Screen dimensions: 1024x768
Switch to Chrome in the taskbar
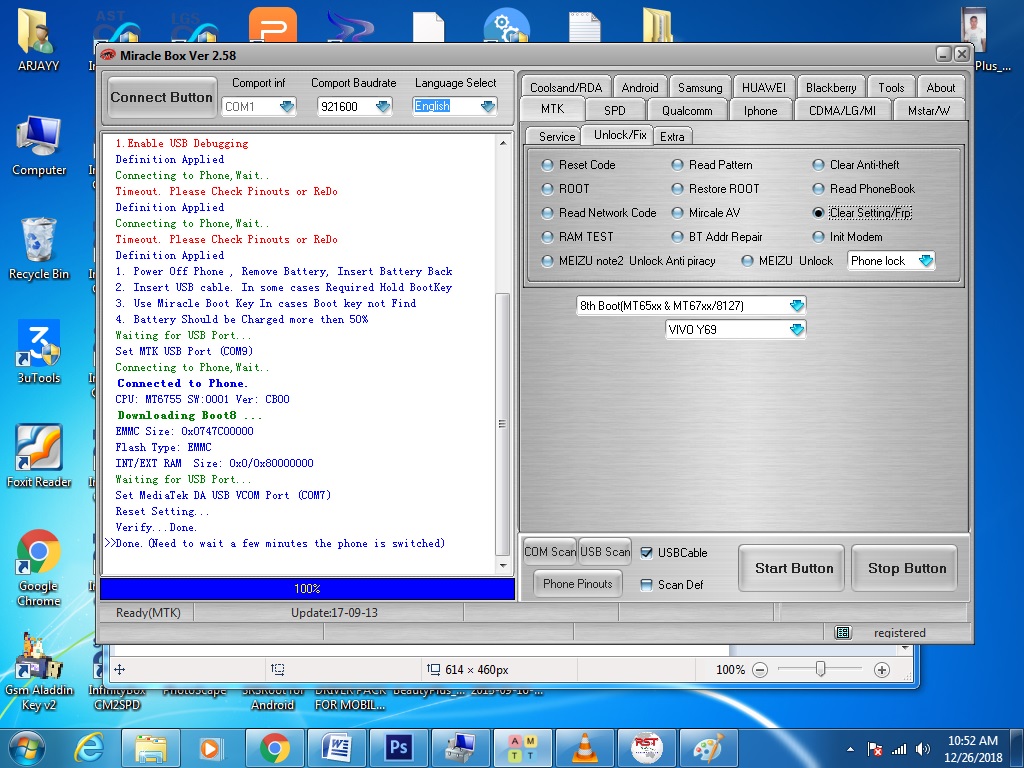(x=274, y=748)
